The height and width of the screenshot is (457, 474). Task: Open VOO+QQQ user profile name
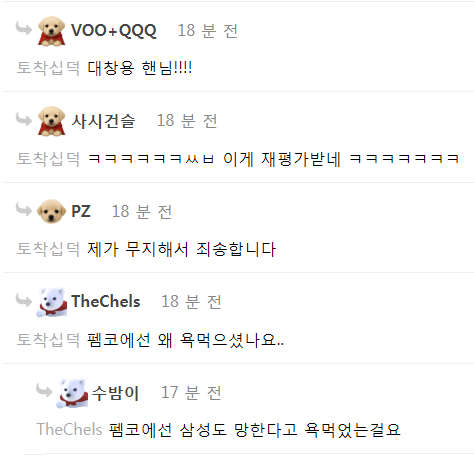[114, 31]
